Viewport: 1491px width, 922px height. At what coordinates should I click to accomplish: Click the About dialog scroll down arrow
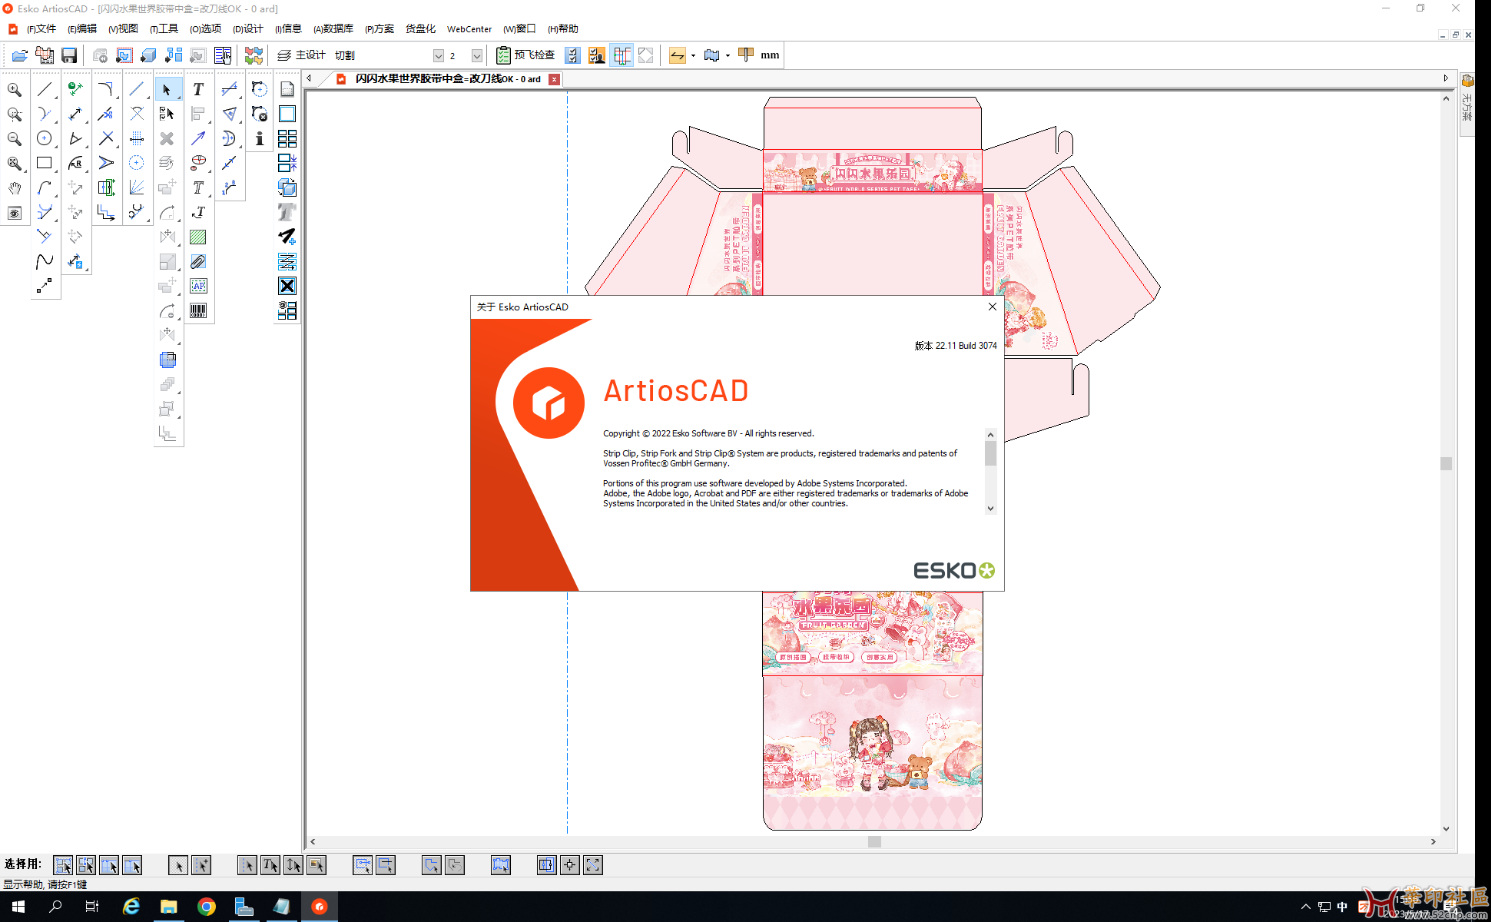click(990, 508)
